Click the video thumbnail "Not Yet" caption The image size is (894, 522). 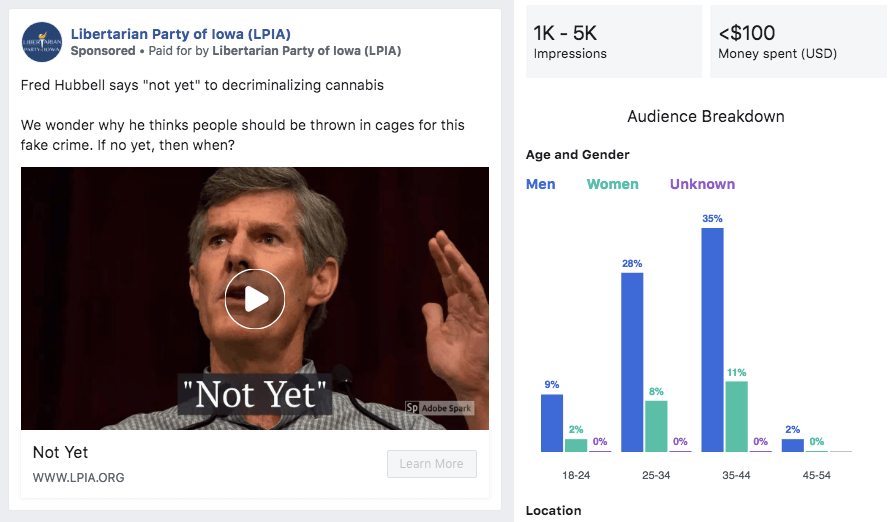pos(254,395)
